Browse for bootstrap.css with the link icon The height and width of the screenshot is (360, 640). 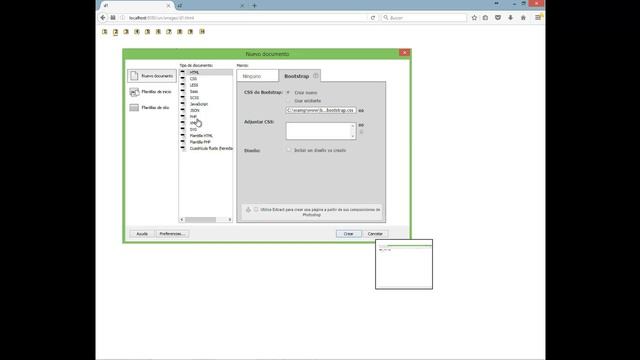click(x=361, y=110)
